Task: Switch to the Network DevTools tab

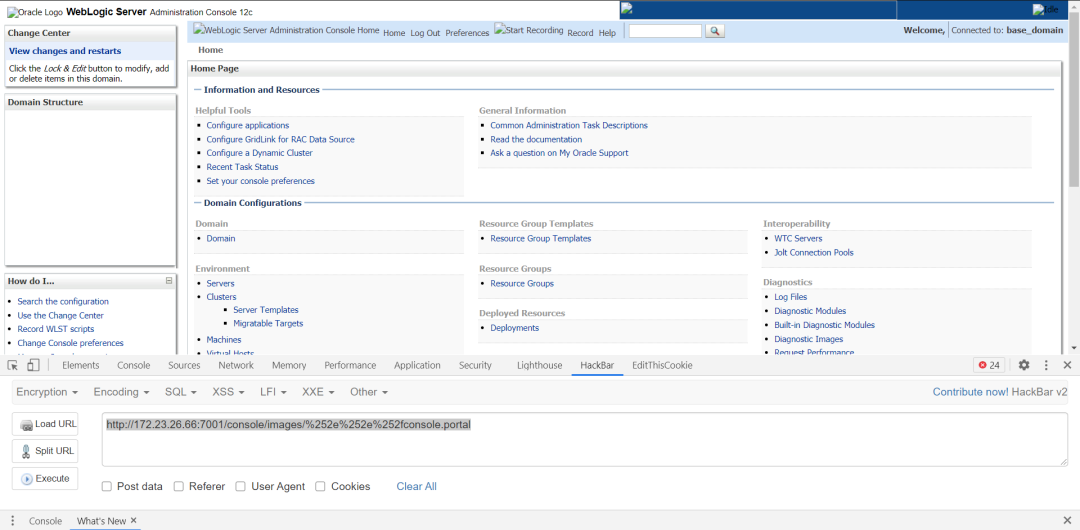Action: [x=236, y=365]
